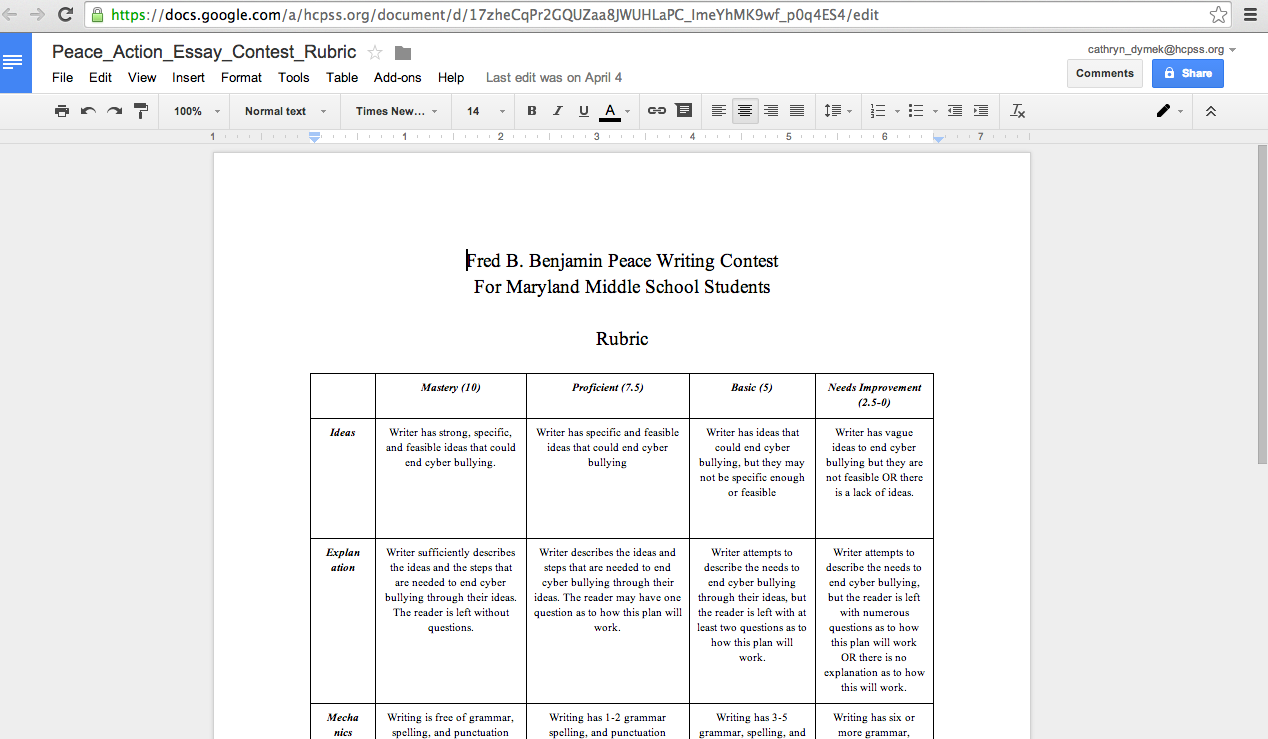The height and width of the screenshot is (739, 1268).
Task: Toggle Italic formatting
Action: click(x=558, y=111)
